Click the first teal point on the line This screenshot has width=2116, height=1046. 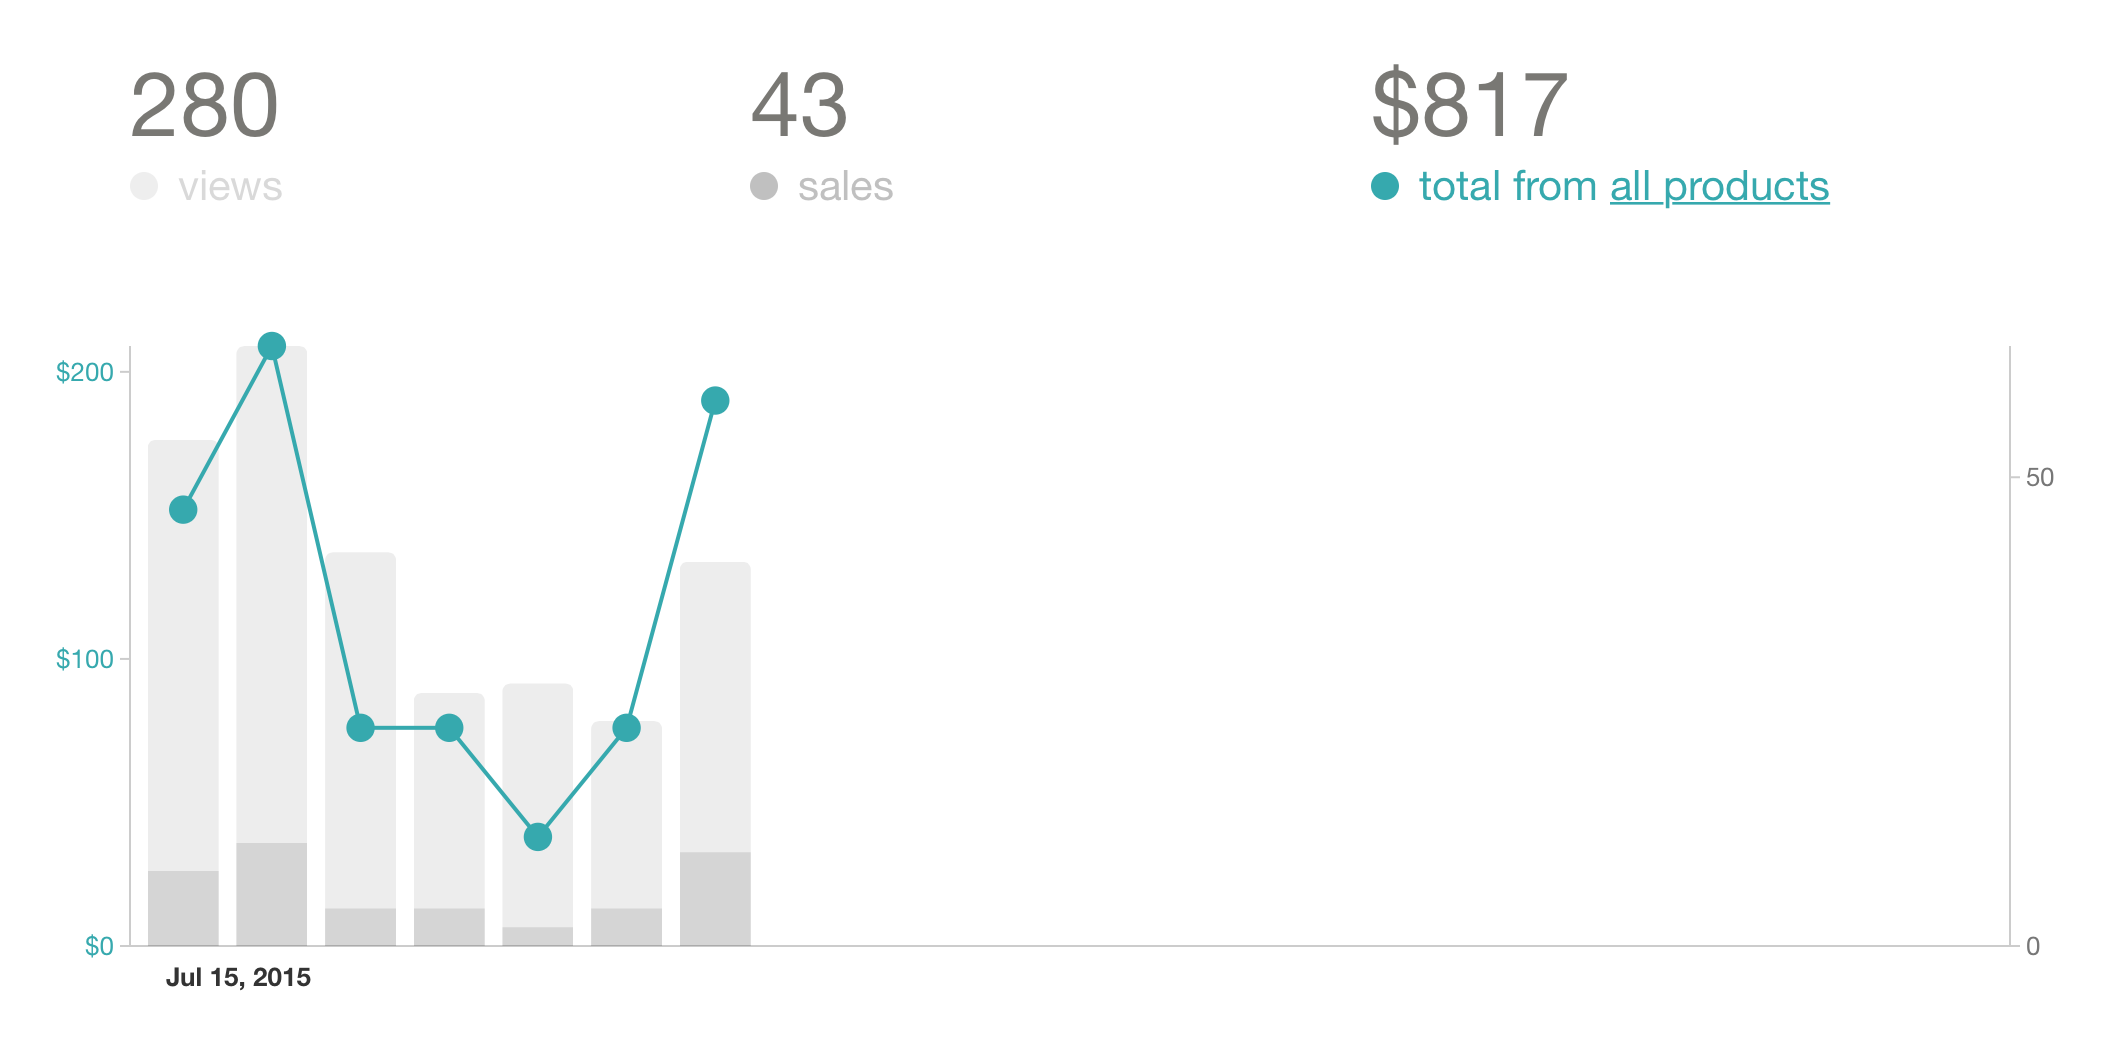183,510
